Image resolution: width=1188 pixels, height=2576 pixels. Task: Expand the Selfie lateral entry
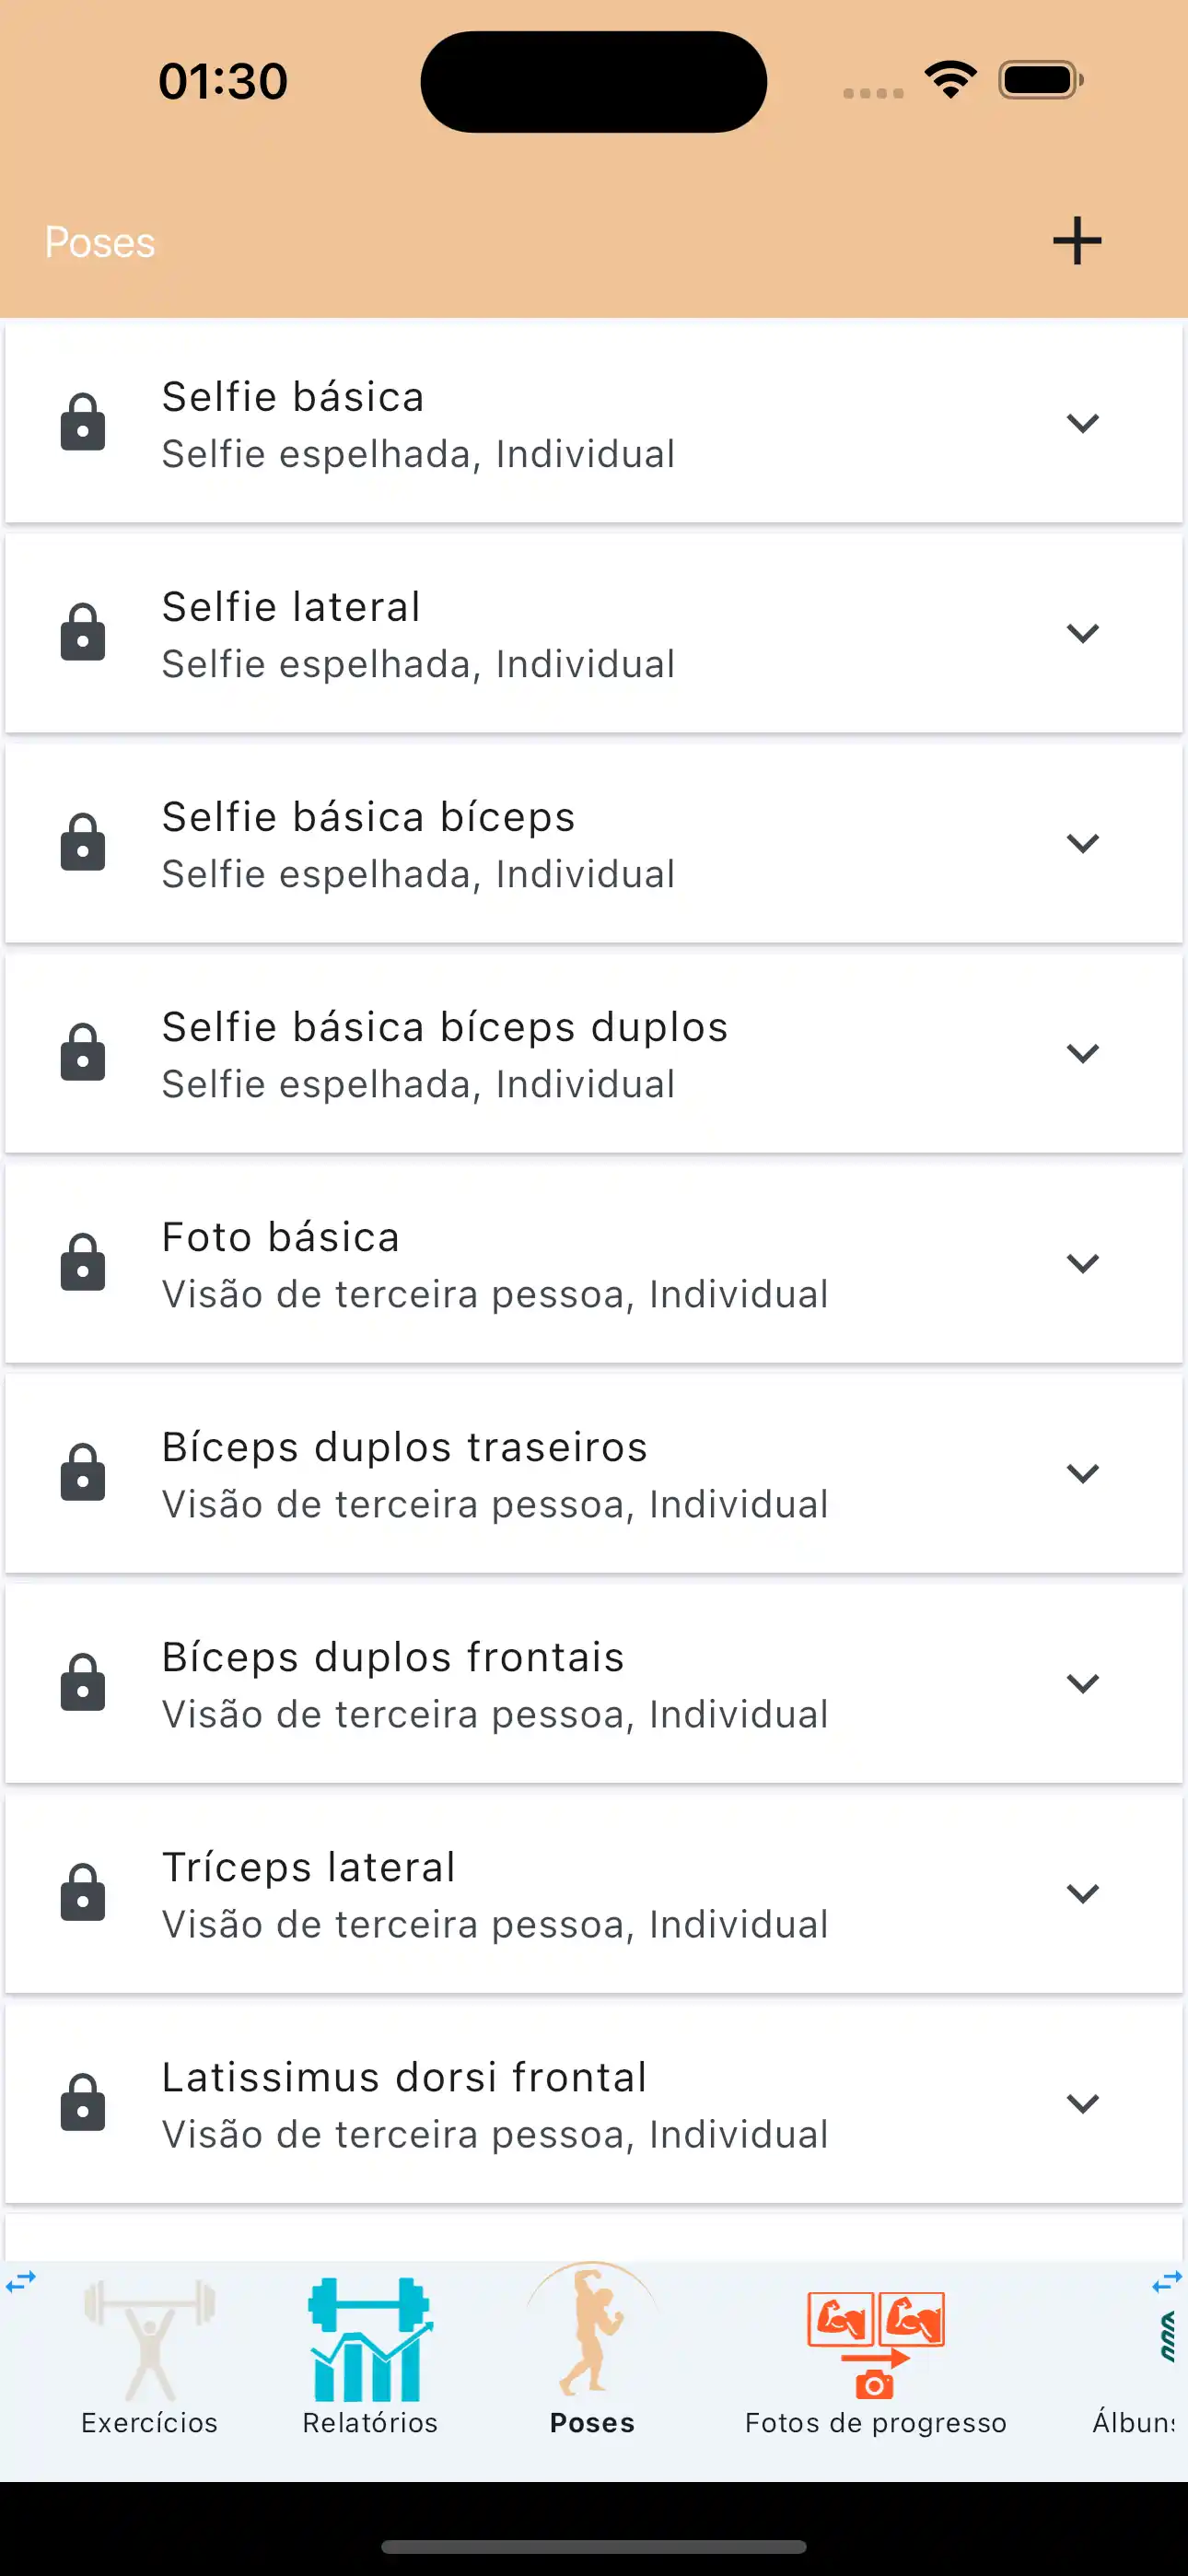(1082, 633)
